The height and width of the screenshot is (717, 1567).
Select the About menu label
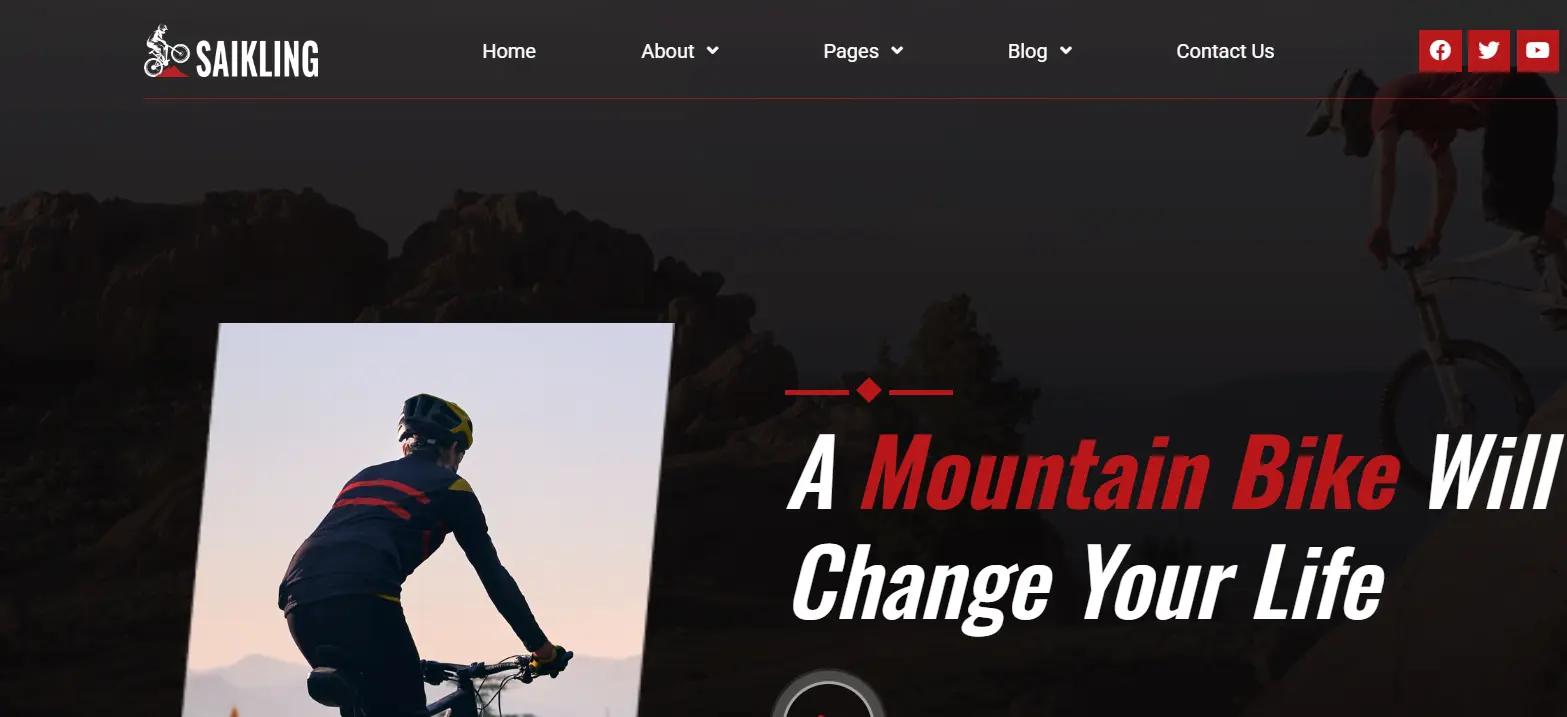pyautogui.click(x=667, y=51)
